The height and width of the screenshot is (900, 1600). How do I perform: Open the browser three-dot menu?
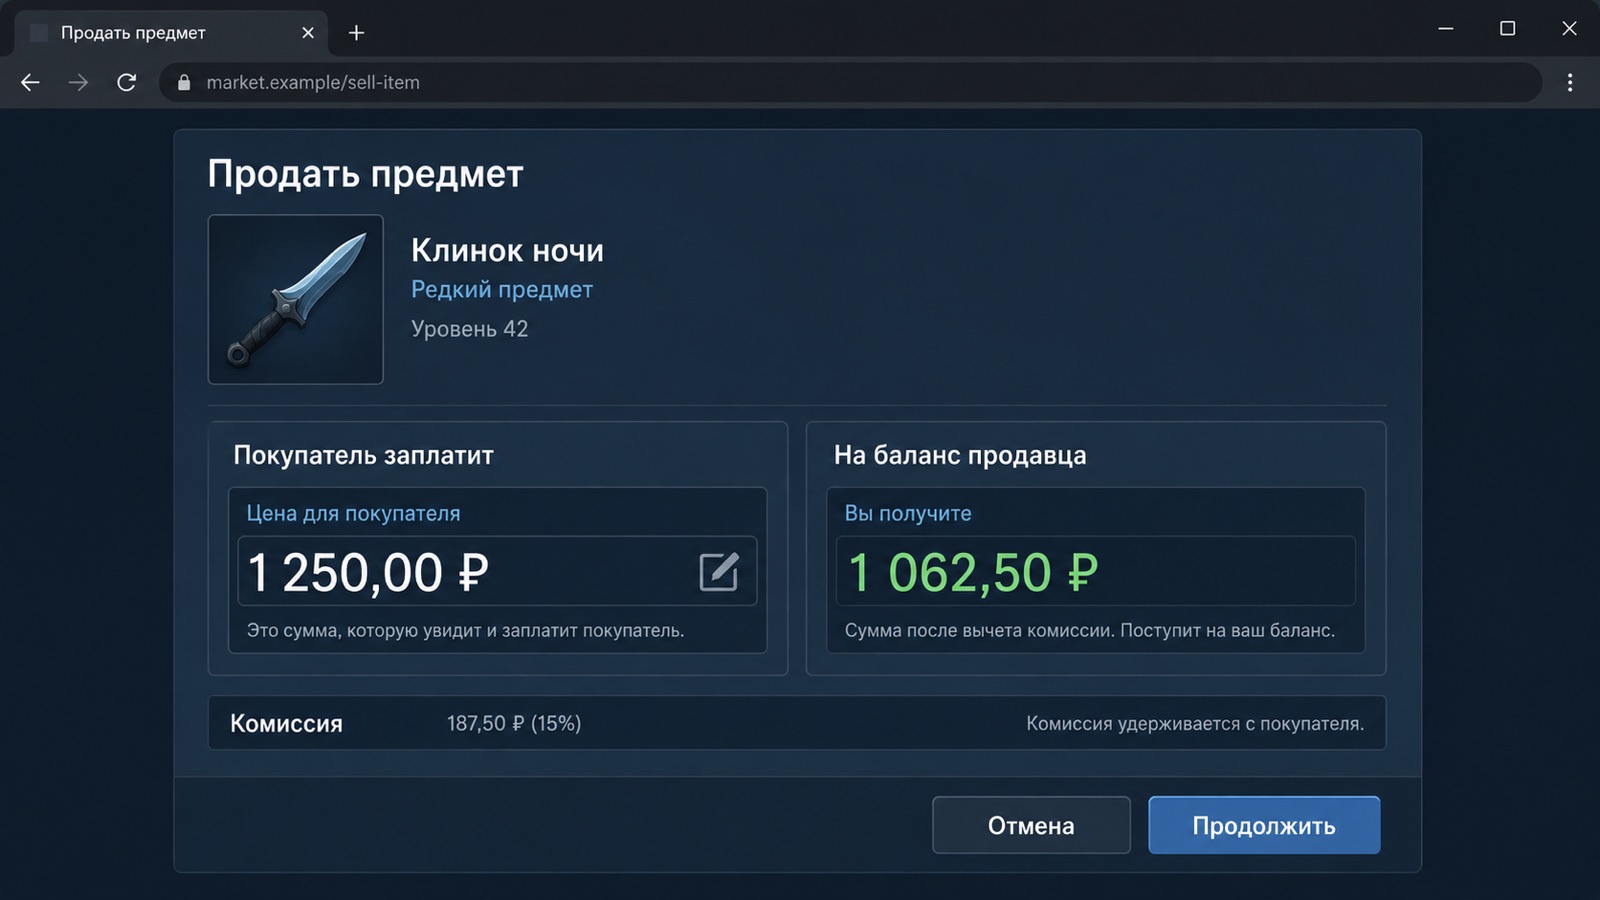coord(1570,83)
